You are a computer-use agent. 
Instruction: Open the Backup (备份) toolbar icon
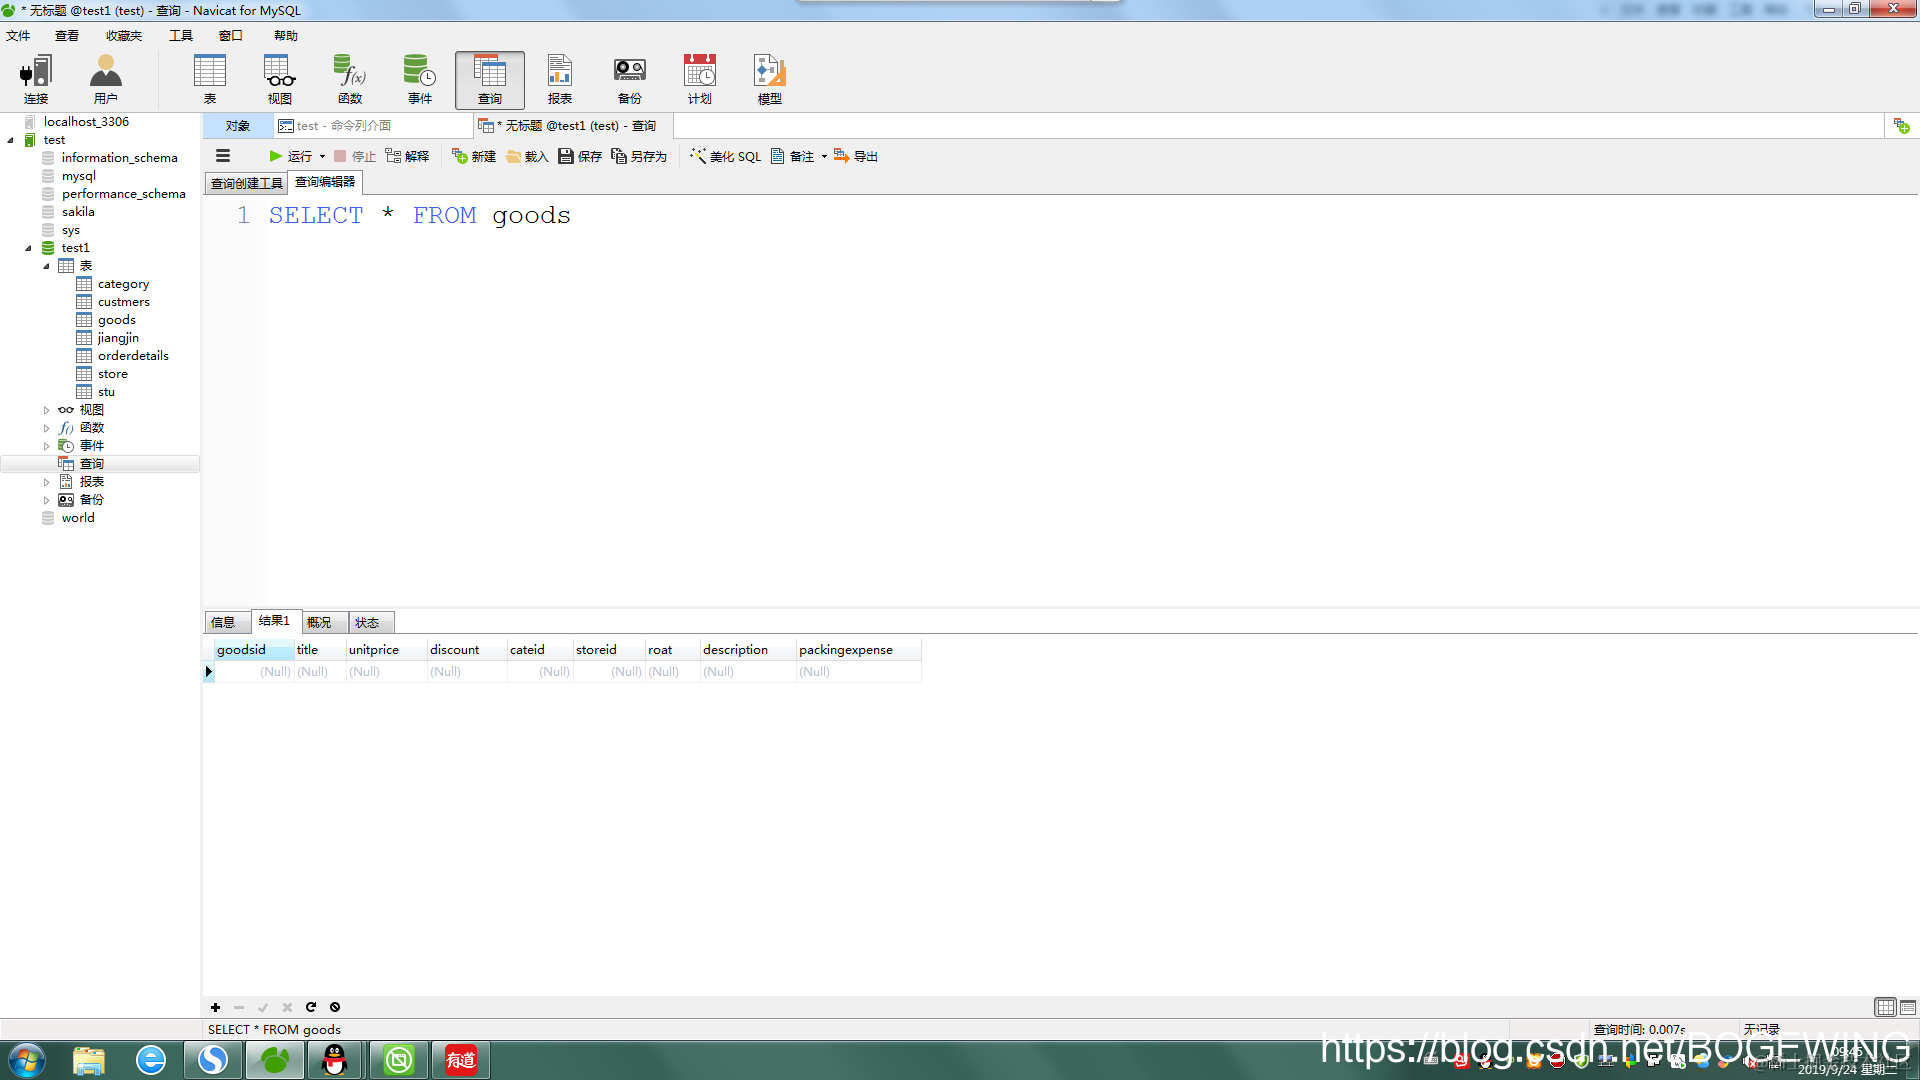click(630, 79)
